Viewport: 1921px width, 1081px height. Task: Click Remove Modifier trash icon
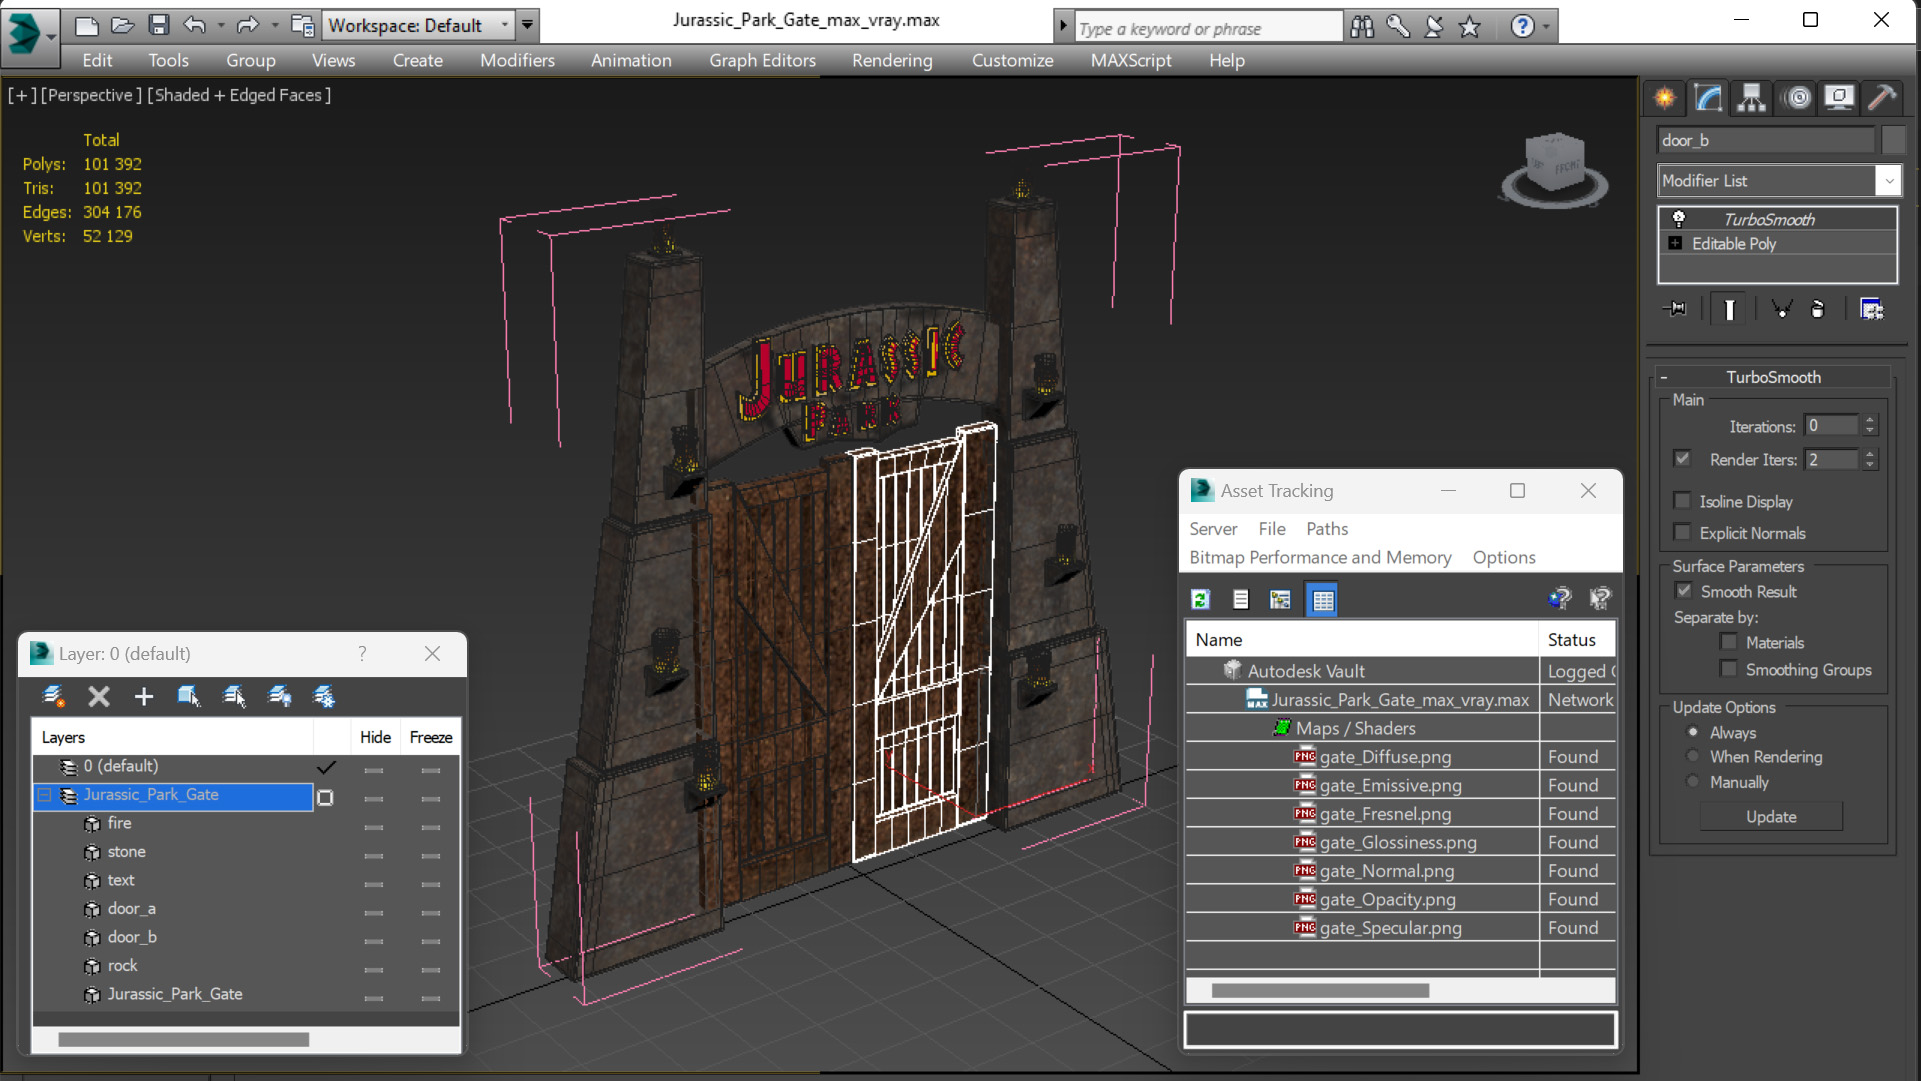coord(1818,309)
